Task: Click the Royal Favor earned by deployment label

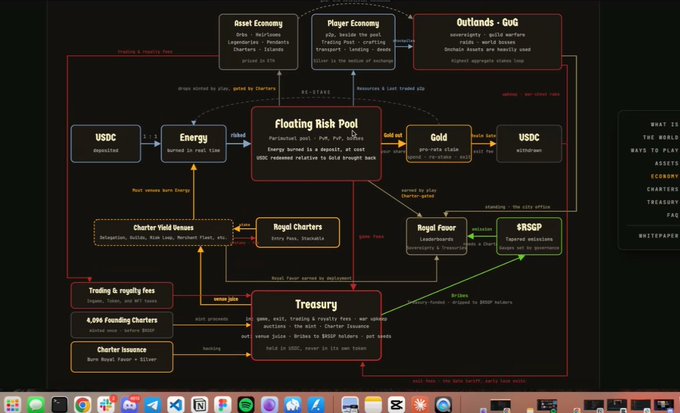Action: click(311, 278)
